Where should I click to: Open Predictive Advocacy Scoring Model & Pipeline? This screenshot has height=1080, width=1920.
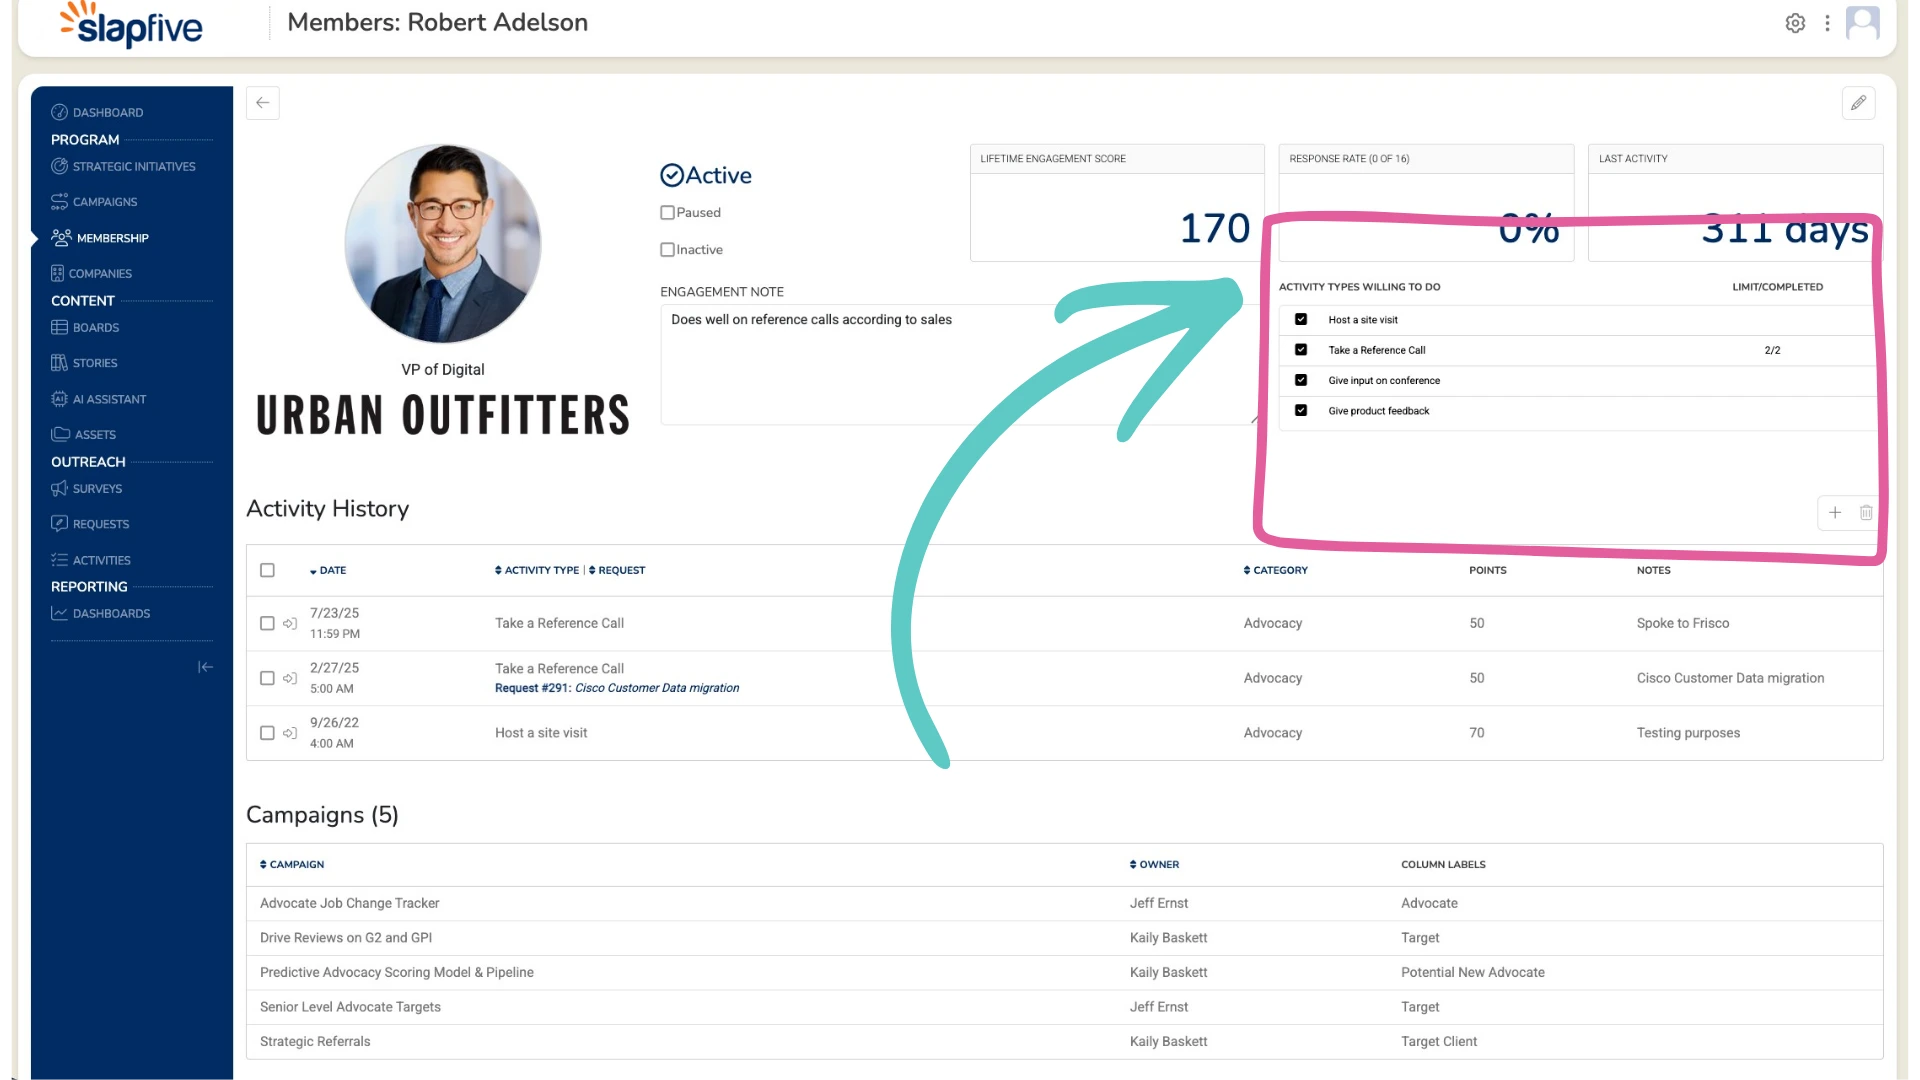pyautogui.click(x=397, y=972)
